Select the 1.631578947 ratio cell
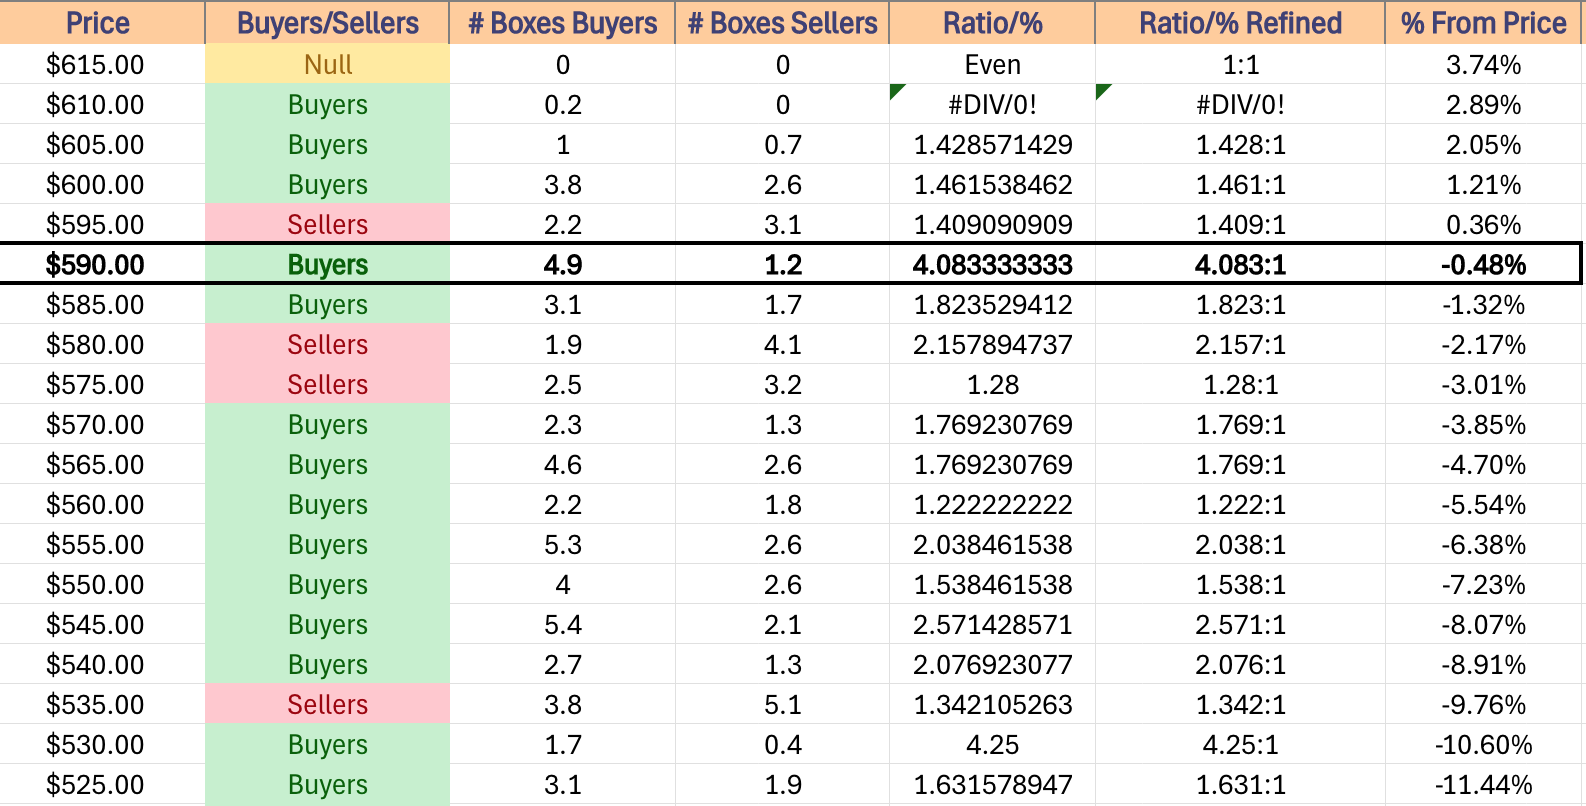 [x=992, y=784]
